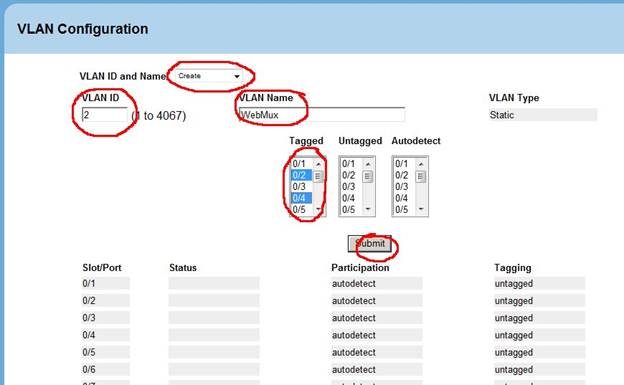Click the VLAN Type 'Static' field
This screenshot has height=385, width=624.
click(x=543, y=115)
